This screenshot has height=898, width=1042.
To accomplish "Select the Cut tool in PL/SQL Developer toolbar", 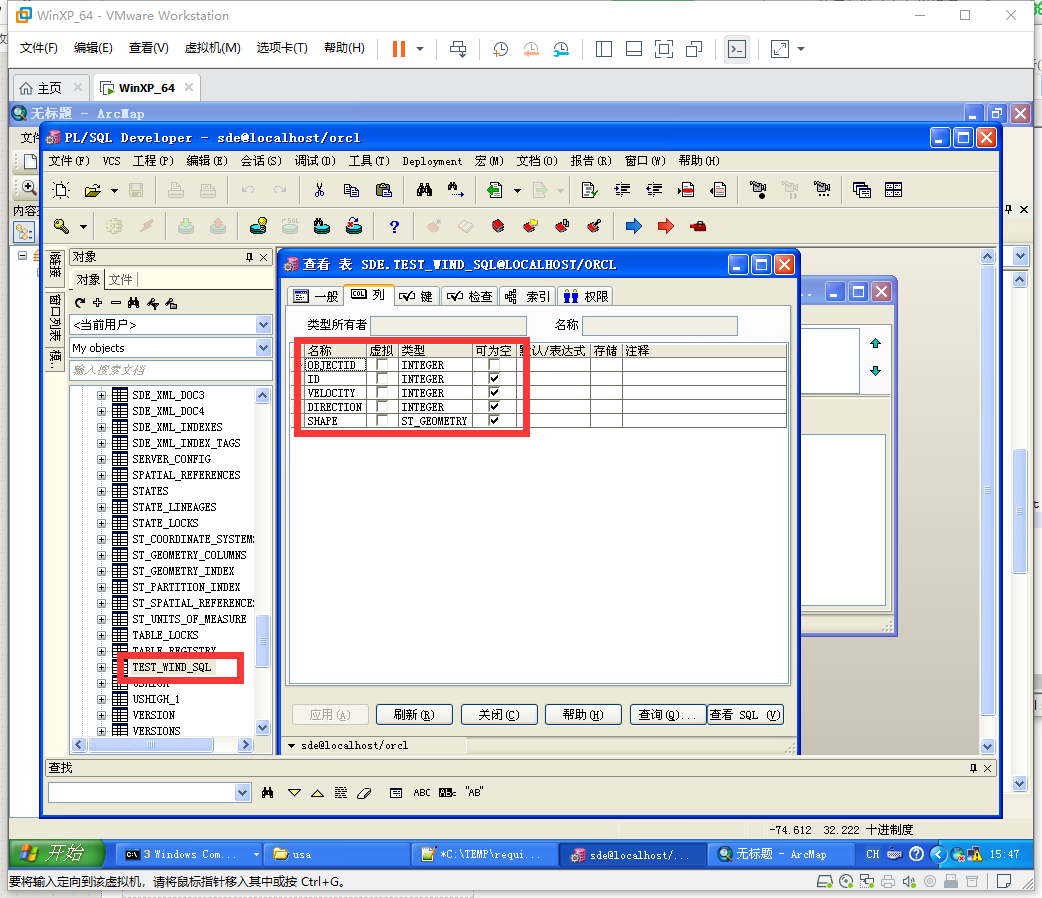I will coord(319,190).
